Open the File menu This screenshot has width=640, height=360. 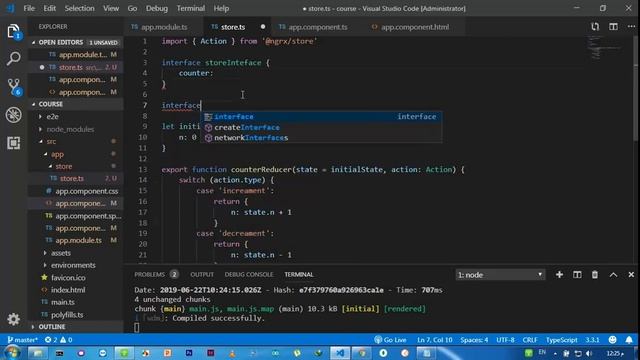(29, 8)
